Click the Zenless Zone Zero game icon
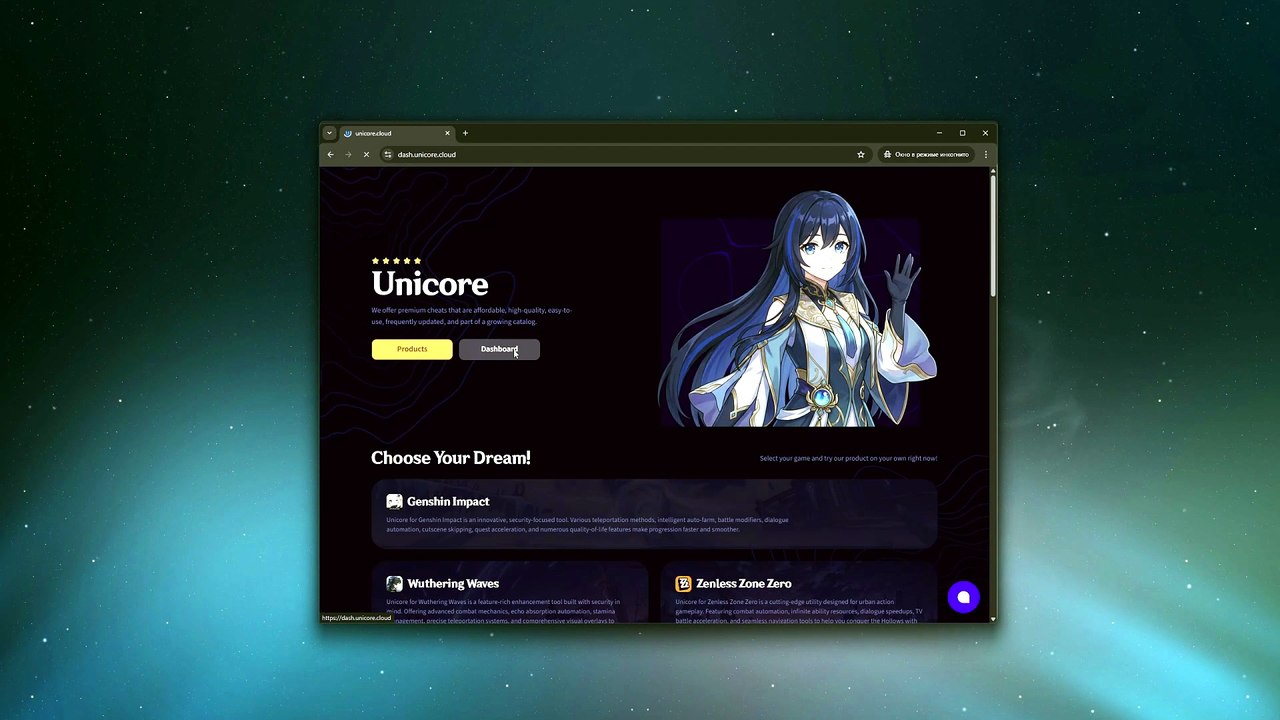The image size is (1280, 720). [683, 583]
